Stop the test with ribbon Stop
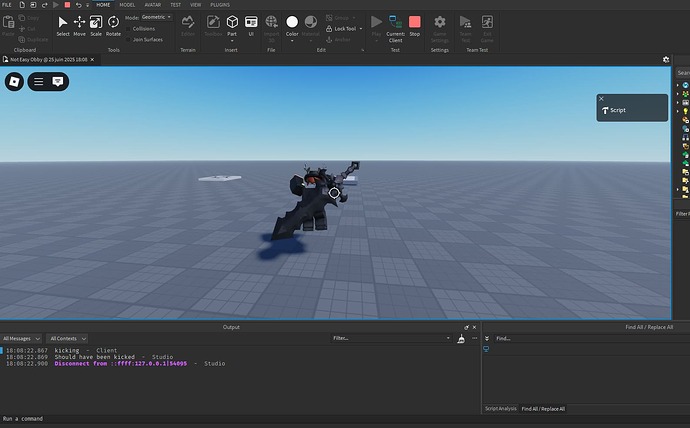This screenshot has height=428, width=690. [x=415, y=26]
